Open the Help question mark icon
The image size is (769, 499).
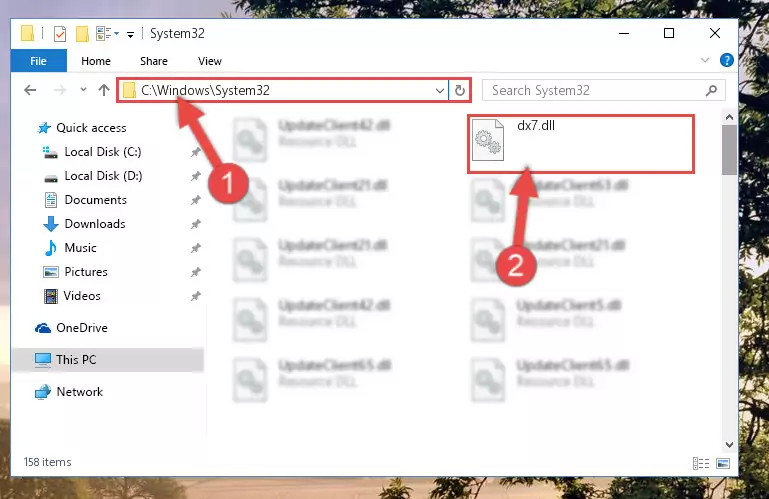click(x=726, y=60)
